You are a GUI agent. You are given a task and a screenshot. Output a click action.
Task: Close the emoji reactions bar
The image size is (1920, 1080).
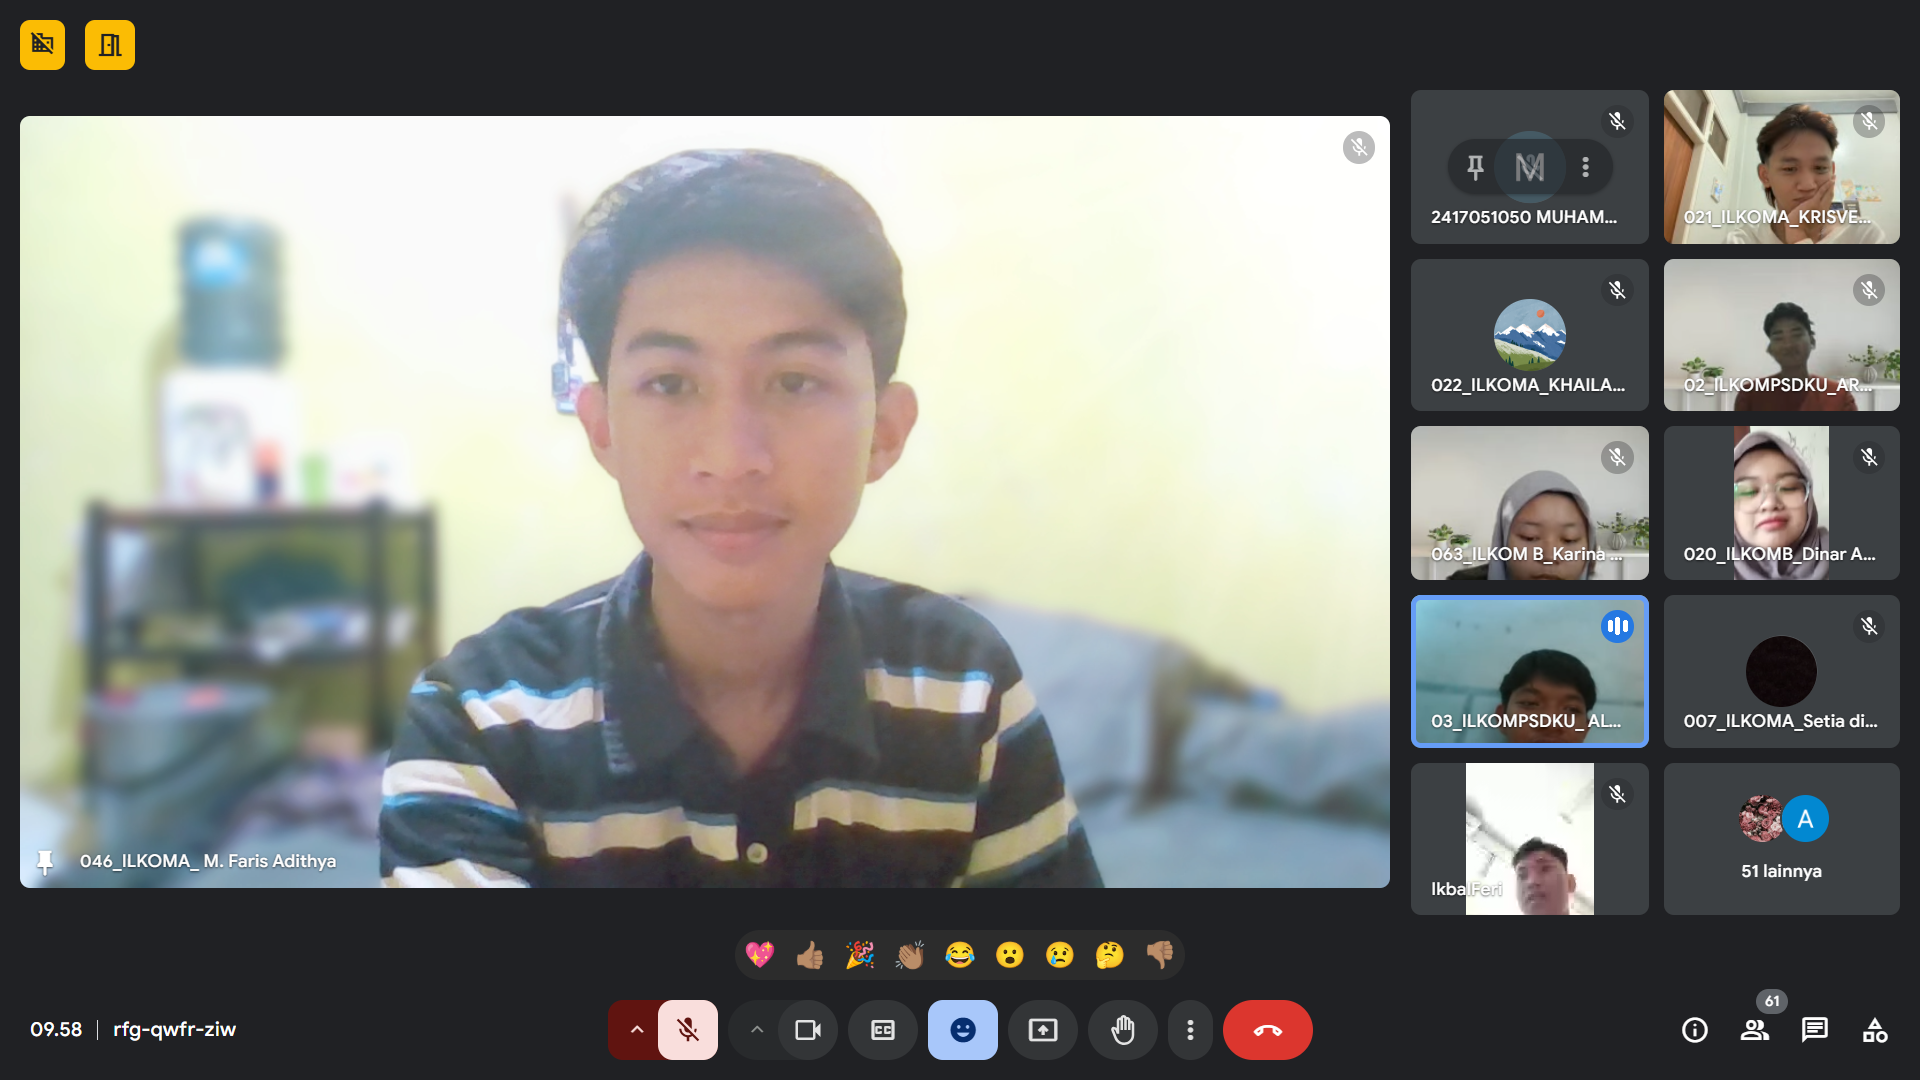962,1030
